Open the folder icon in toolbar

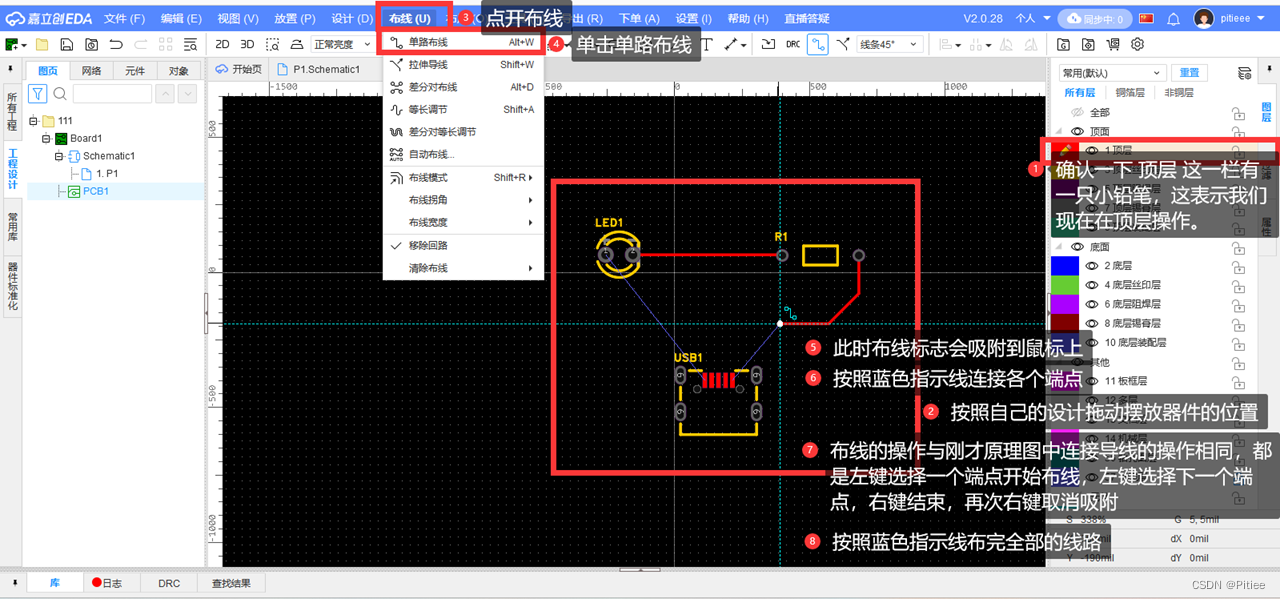[41, 44]
